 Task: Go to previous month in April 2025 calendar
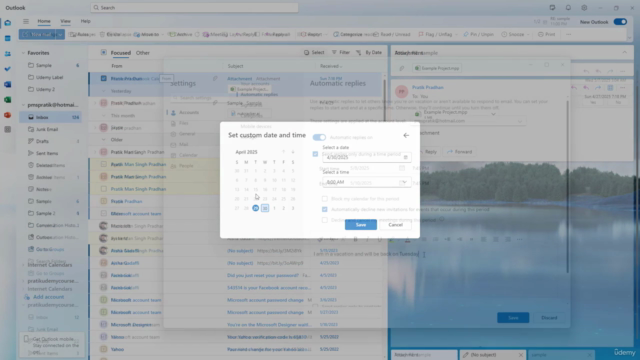click(283, 152)
